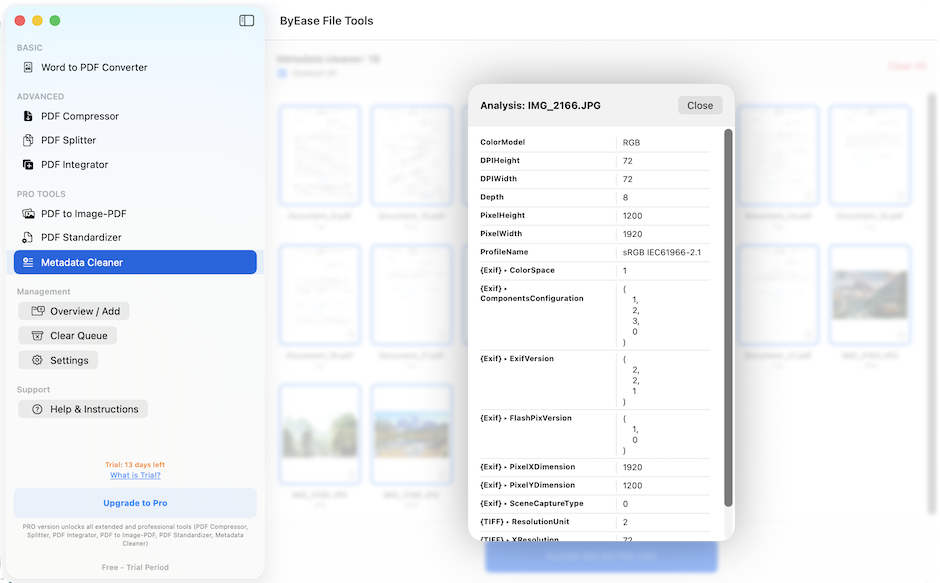This screenshot has height=583, width=940.
Task: Empty the list with Clear Queue
Action: 67,335
